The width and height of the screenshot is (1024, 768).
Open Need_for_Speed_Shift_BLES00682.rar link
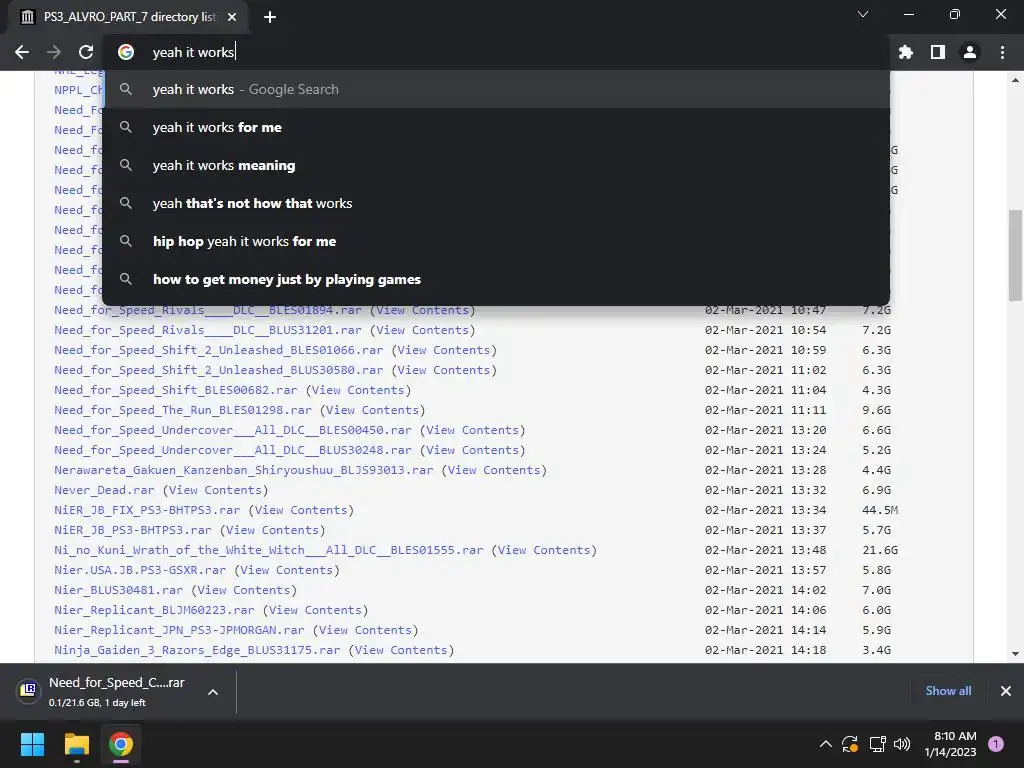176,390
